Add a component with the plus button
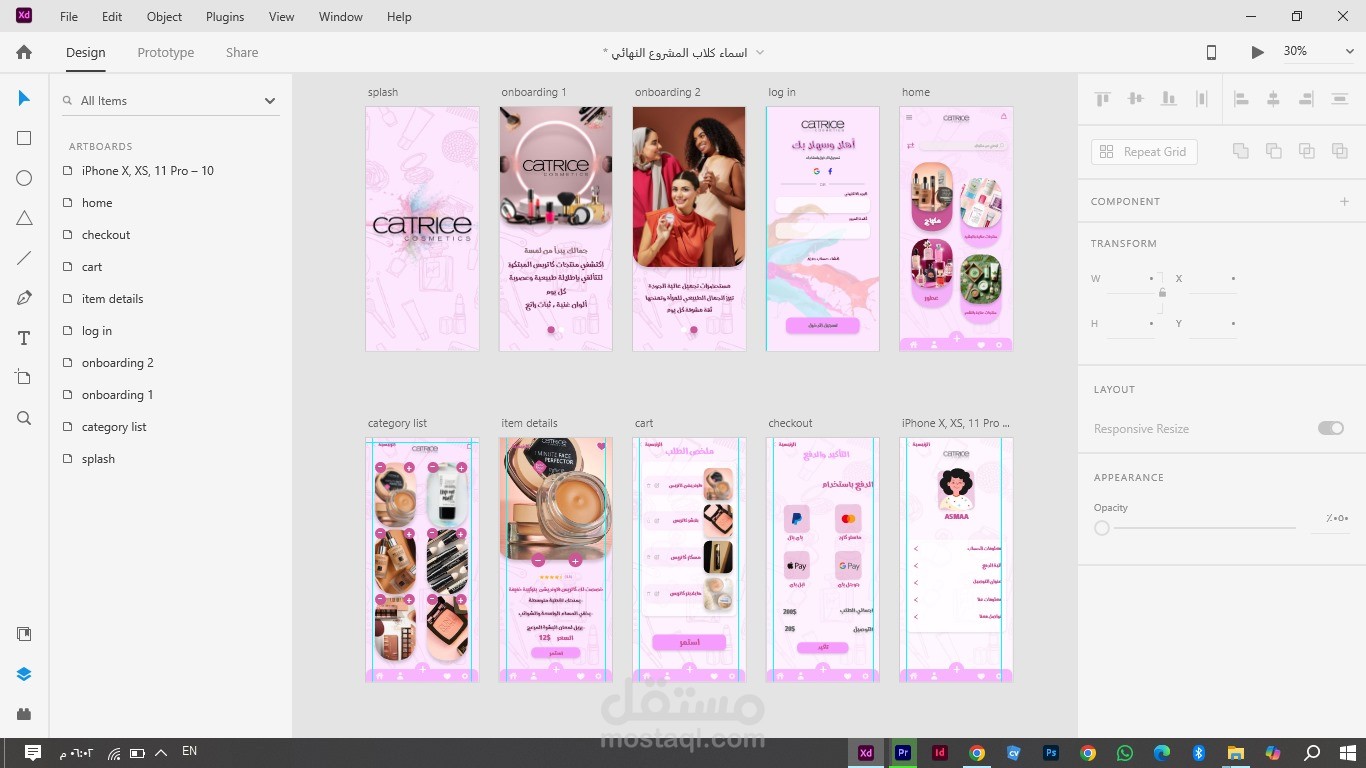1366x768 pixels. (1345, 201)
